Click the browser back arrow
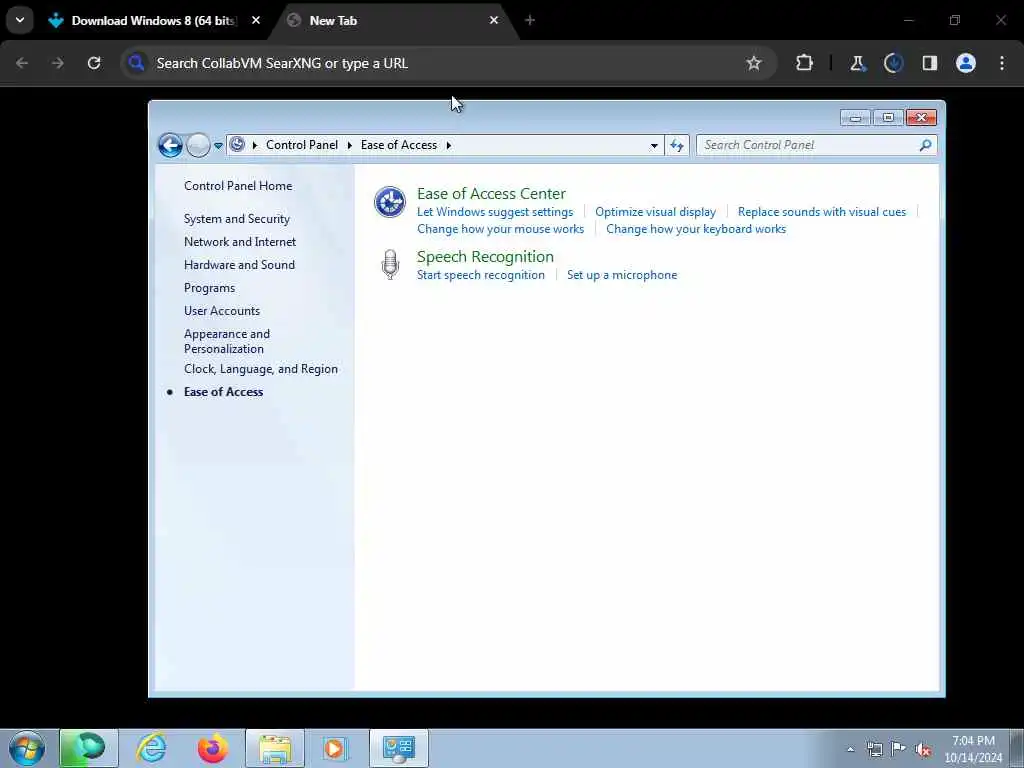Screen dimensions: 1024x768 [22, 63]
